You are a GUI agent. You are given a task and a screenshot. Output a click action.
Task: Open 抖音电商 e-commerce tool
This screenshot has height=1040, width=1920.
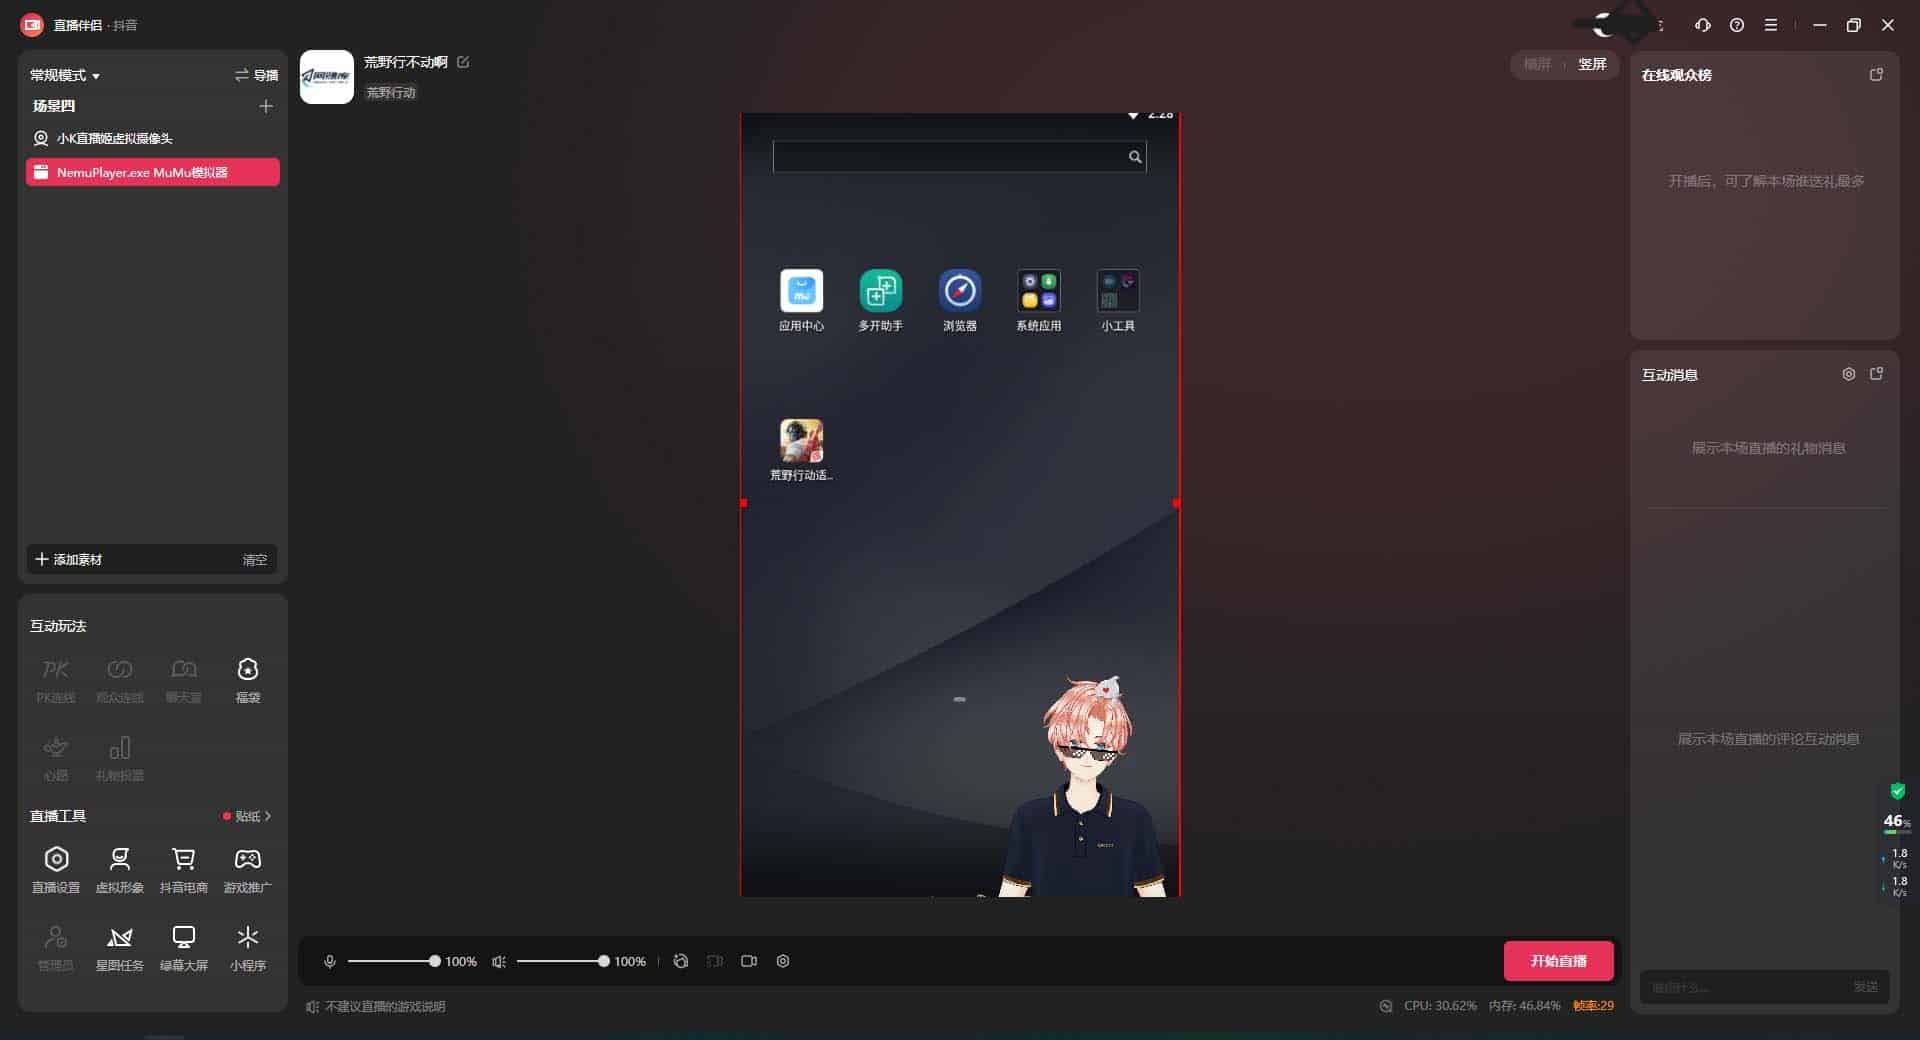[x=183, y=869]
